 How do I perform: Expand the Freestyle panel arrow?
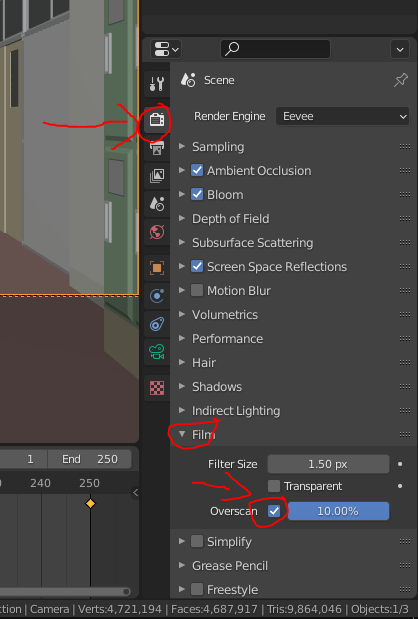(x=182, y=589)
